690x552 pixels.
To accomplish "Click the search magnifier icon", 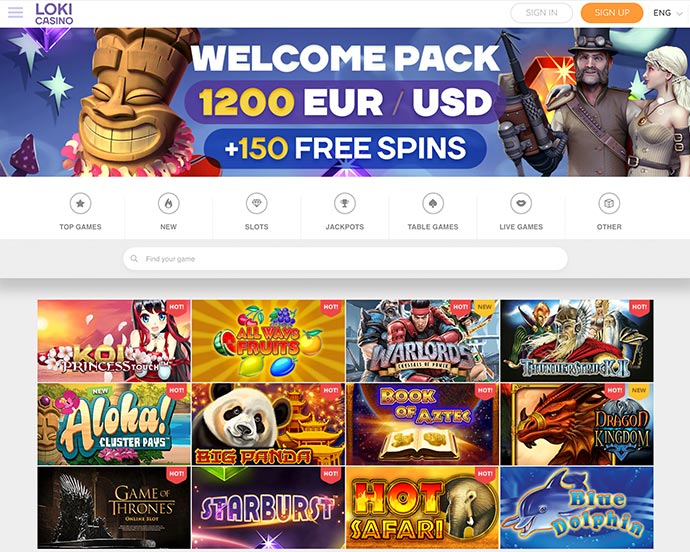I will [134, 258].
